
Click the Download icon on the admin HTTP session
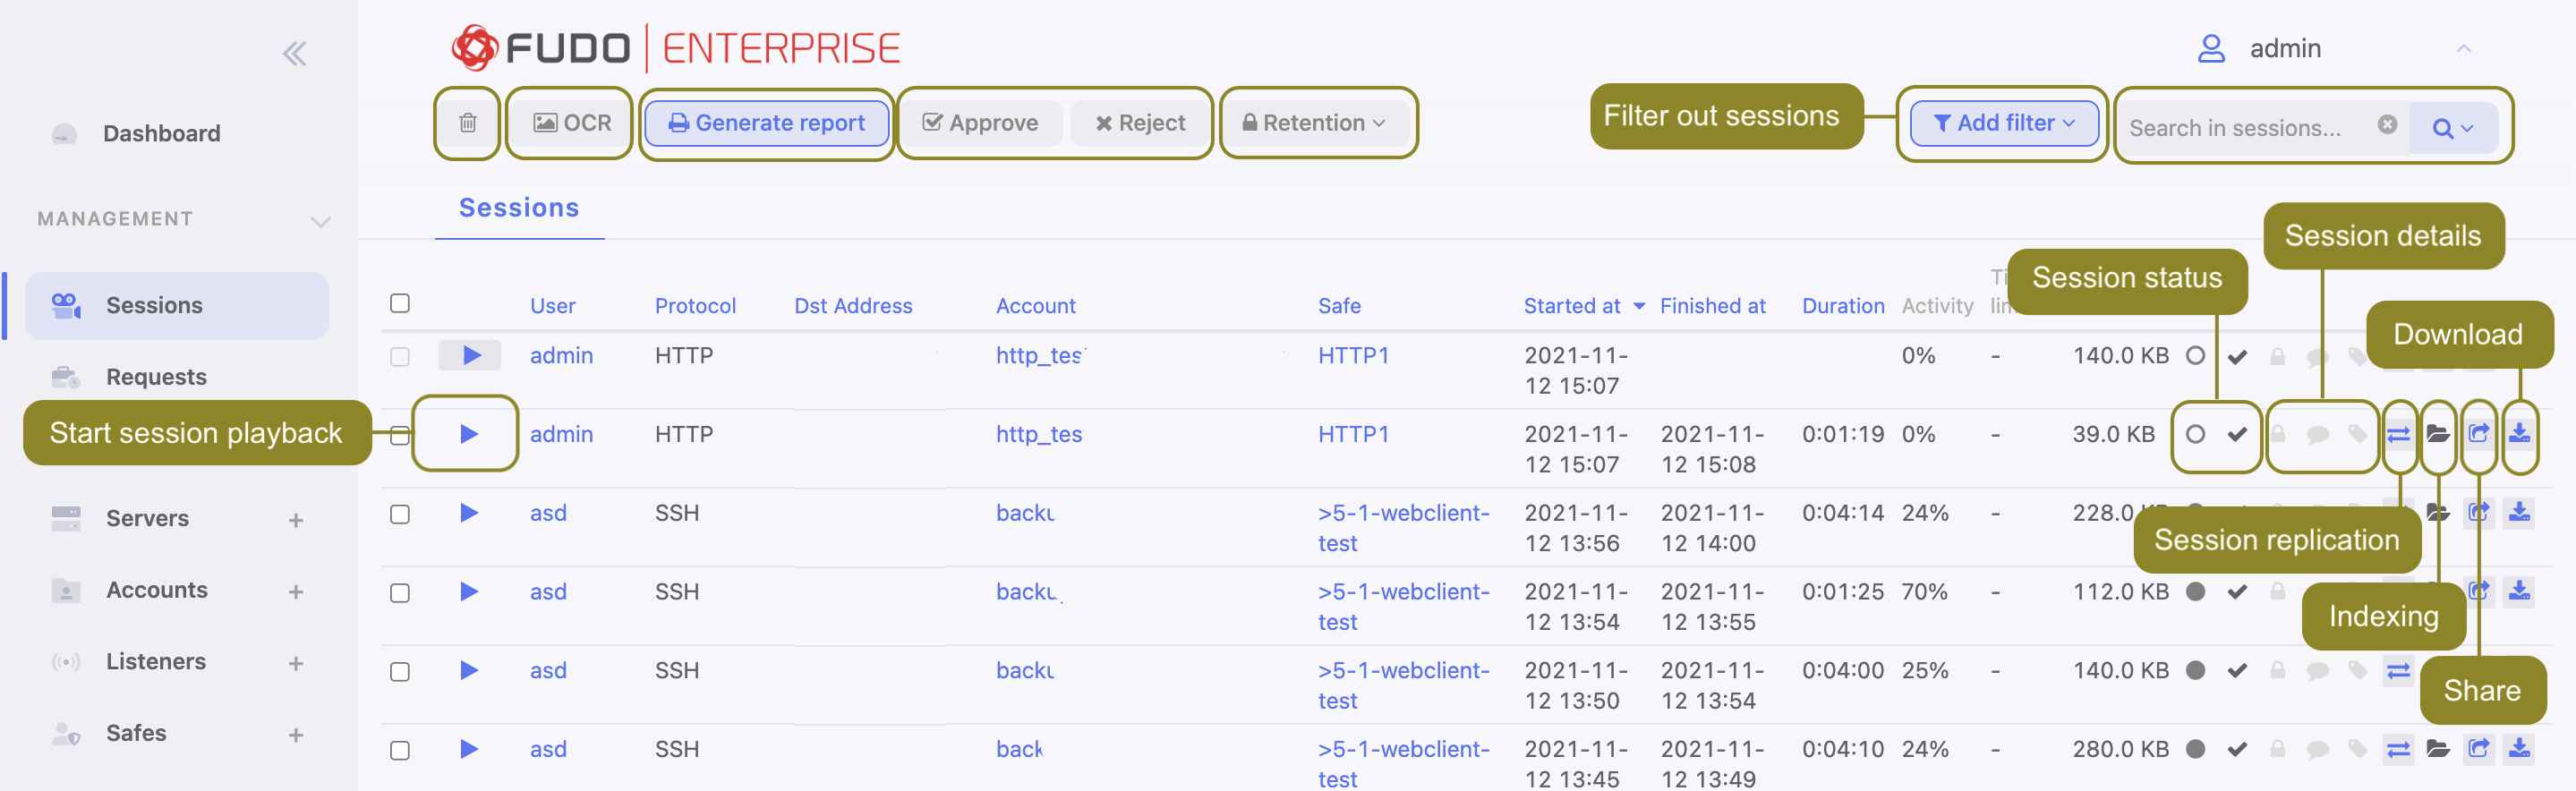pyautogui.click(x=2519, y=434)
